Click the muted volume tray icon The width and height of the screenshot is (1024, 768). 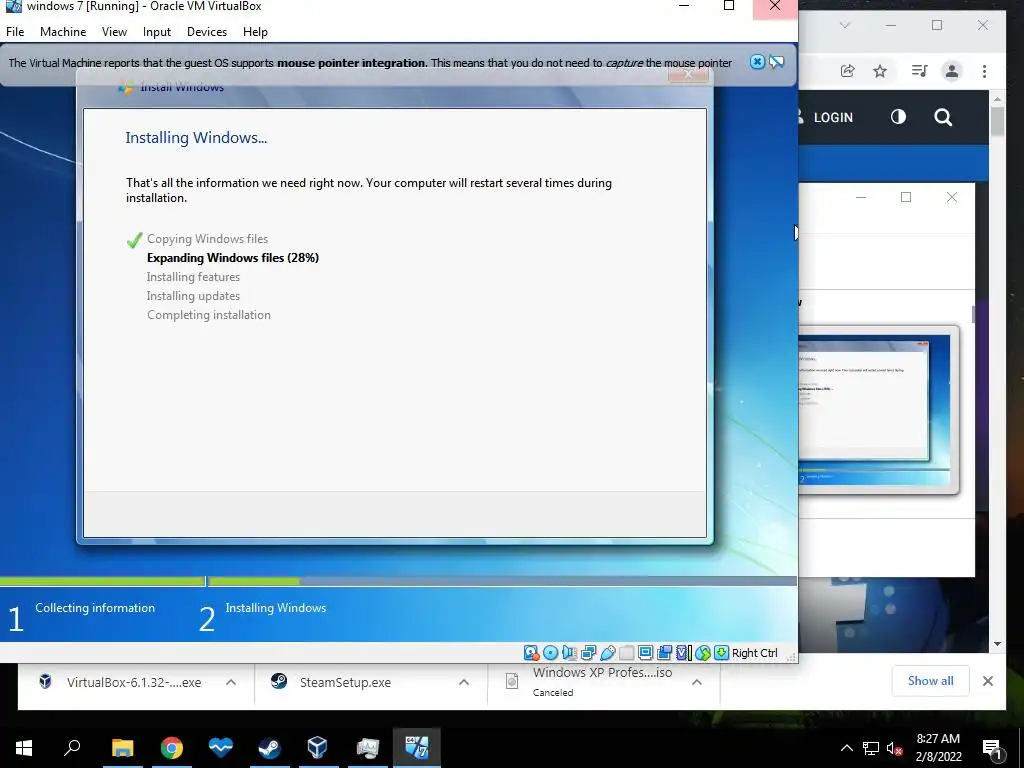pyautogui.click(x=894, y=748)
